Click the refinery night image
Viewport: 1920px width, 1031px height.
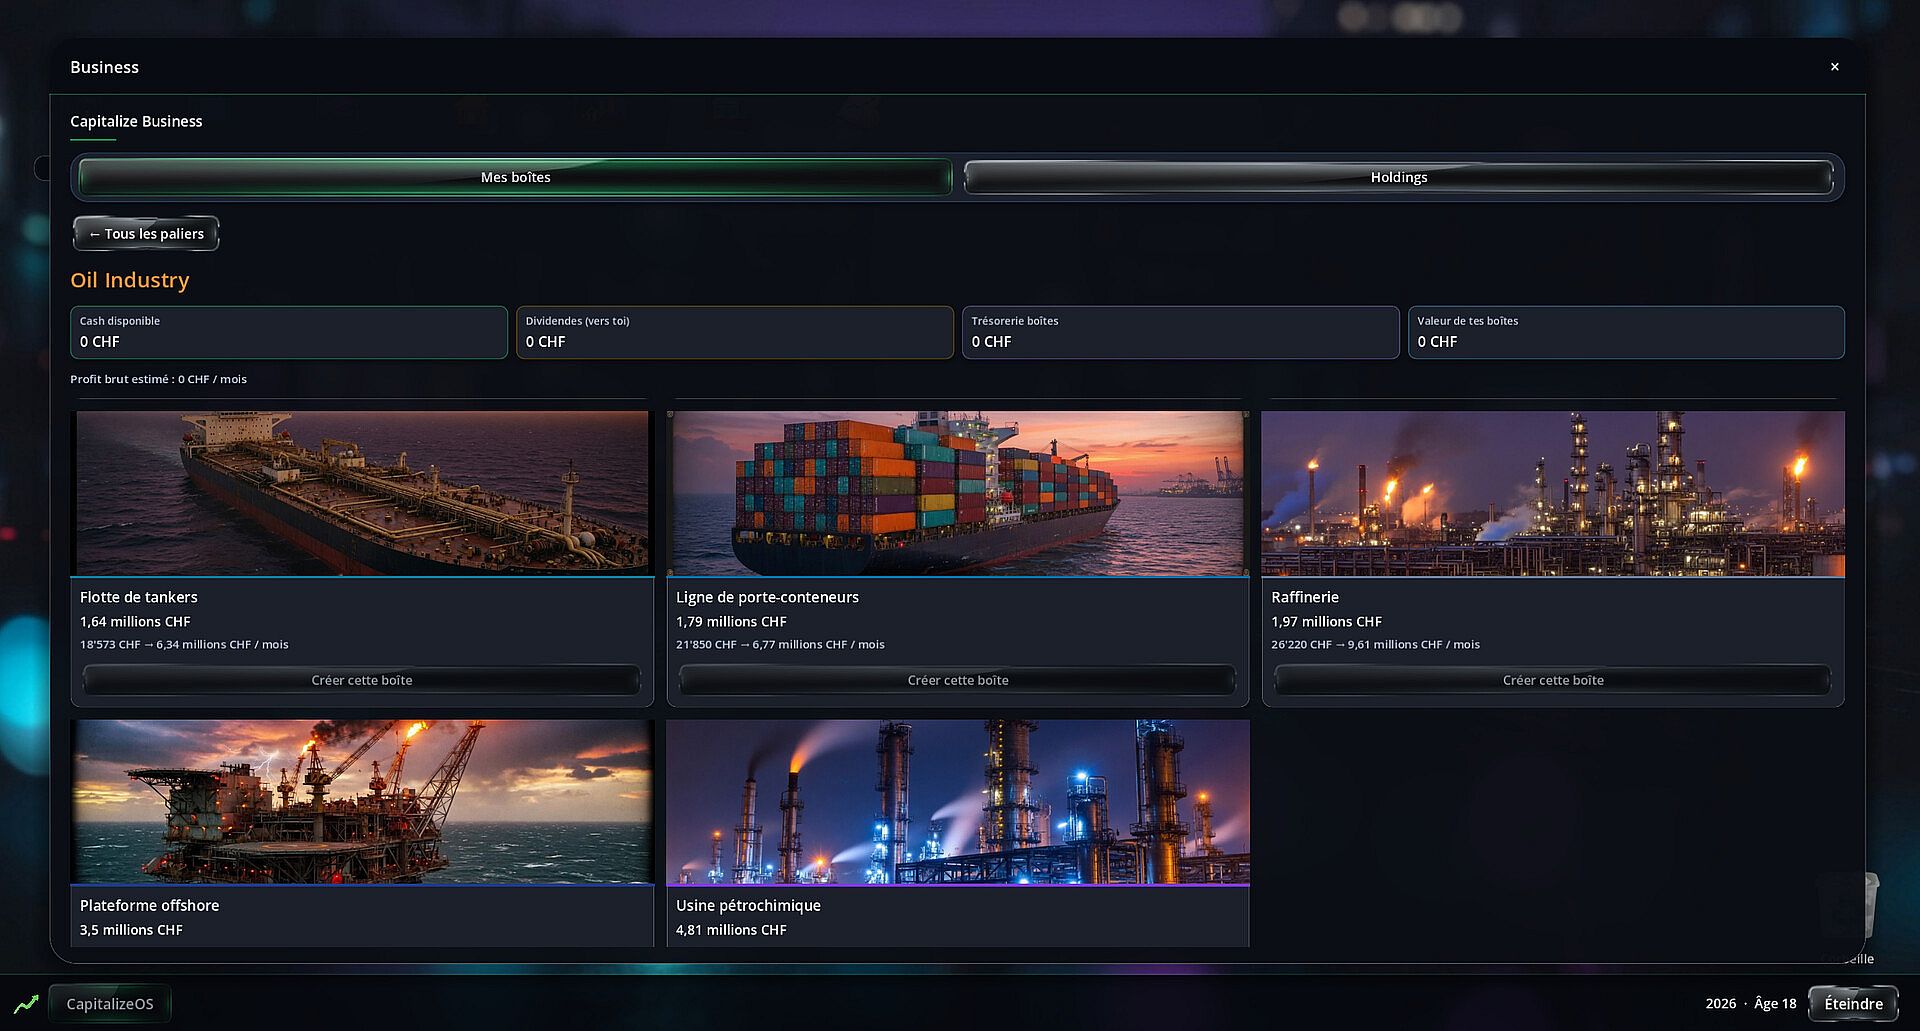(x=1553, y=493)
